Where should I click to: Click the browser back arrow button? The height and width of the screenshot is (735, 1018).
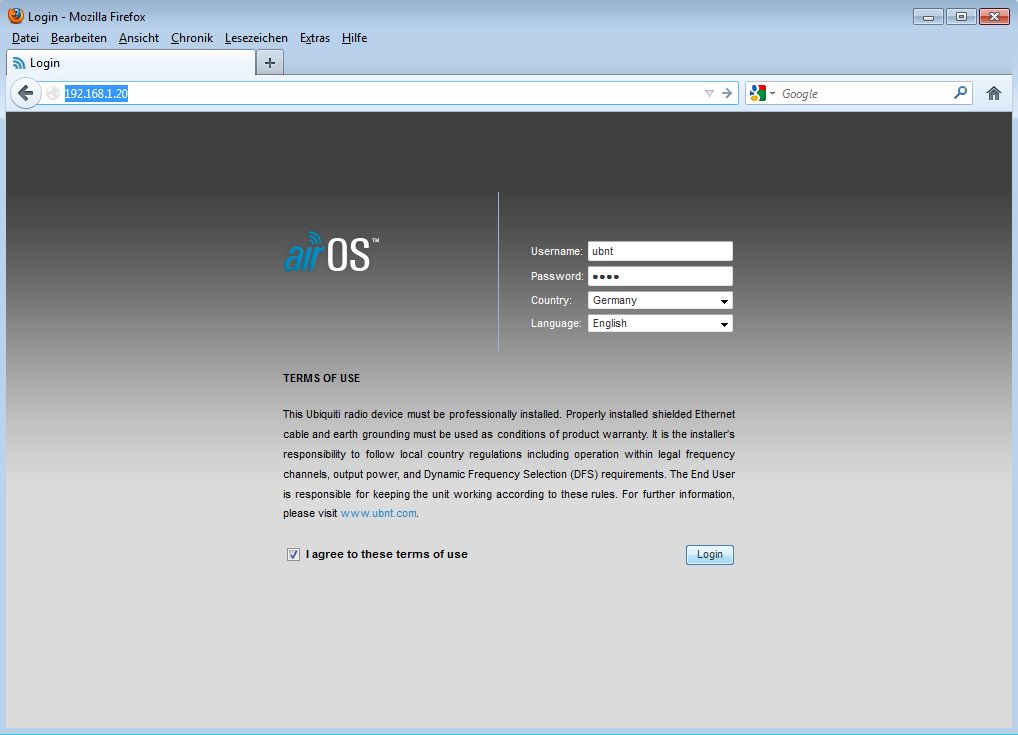(25, 93)
